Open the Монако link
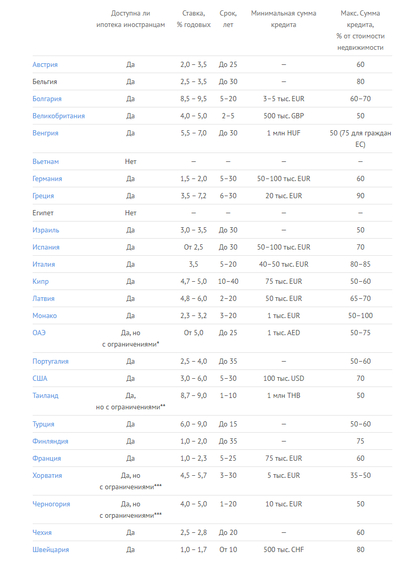Image resolution: width=400 pixels, height=565 pixels. click(x=45, y=316)
